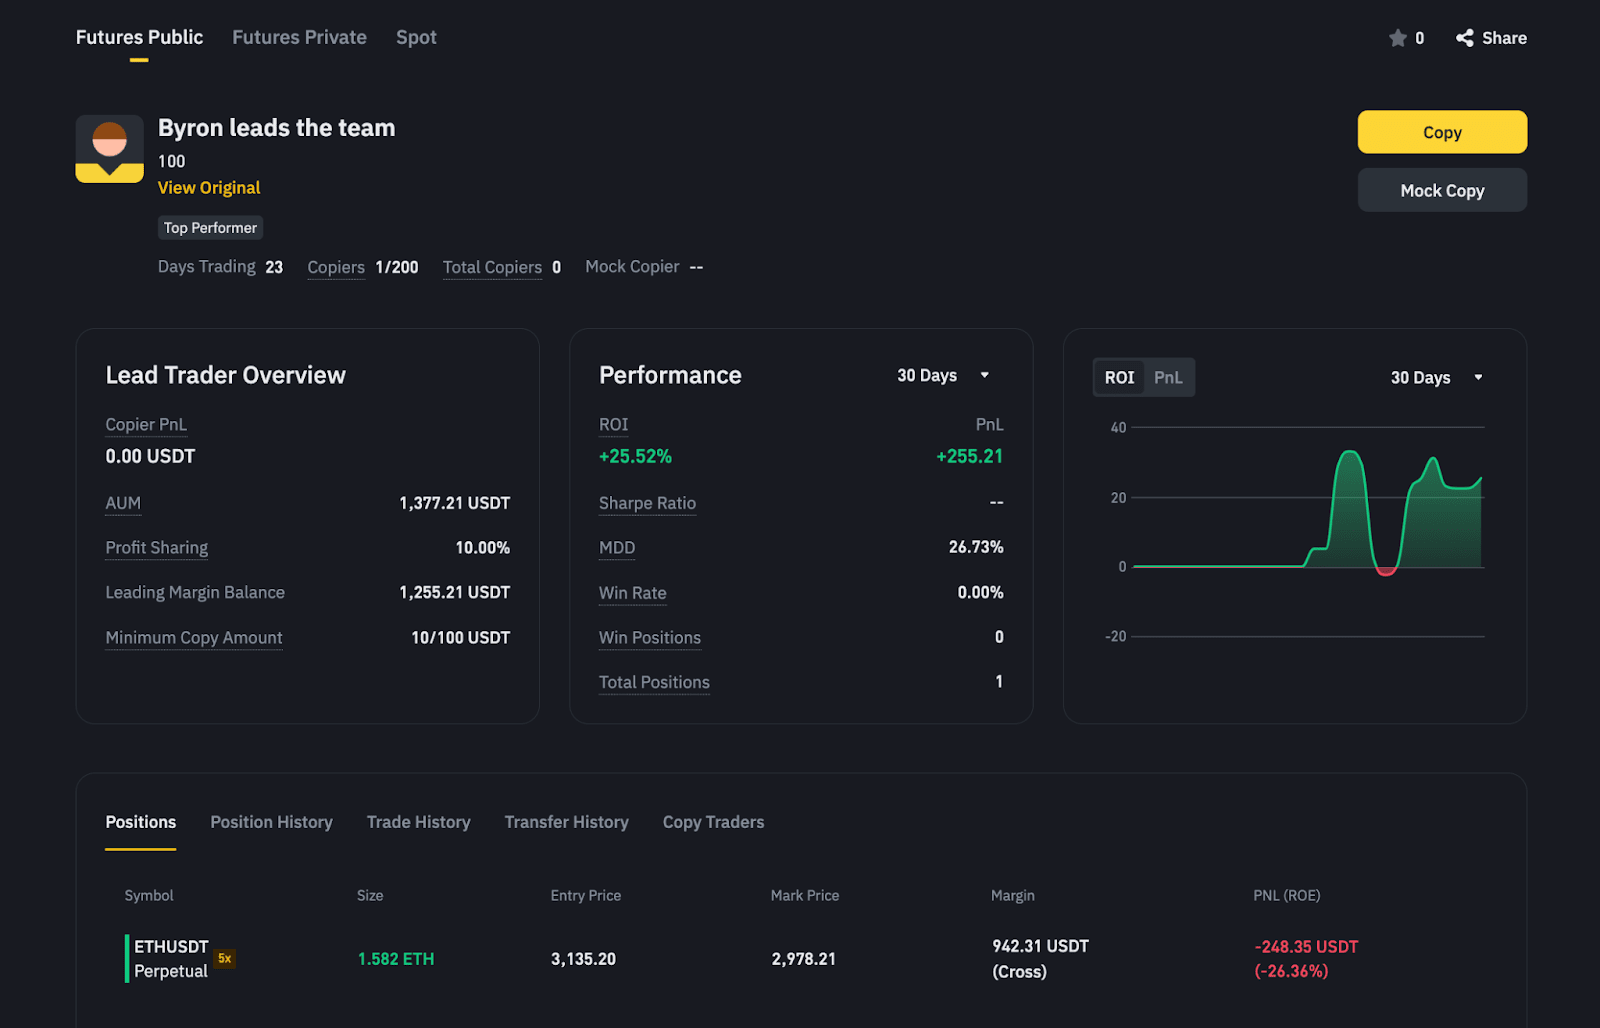Open the Trade History tab
The width and height of the screenshot is (1600, 1028).
coord(418,822)
